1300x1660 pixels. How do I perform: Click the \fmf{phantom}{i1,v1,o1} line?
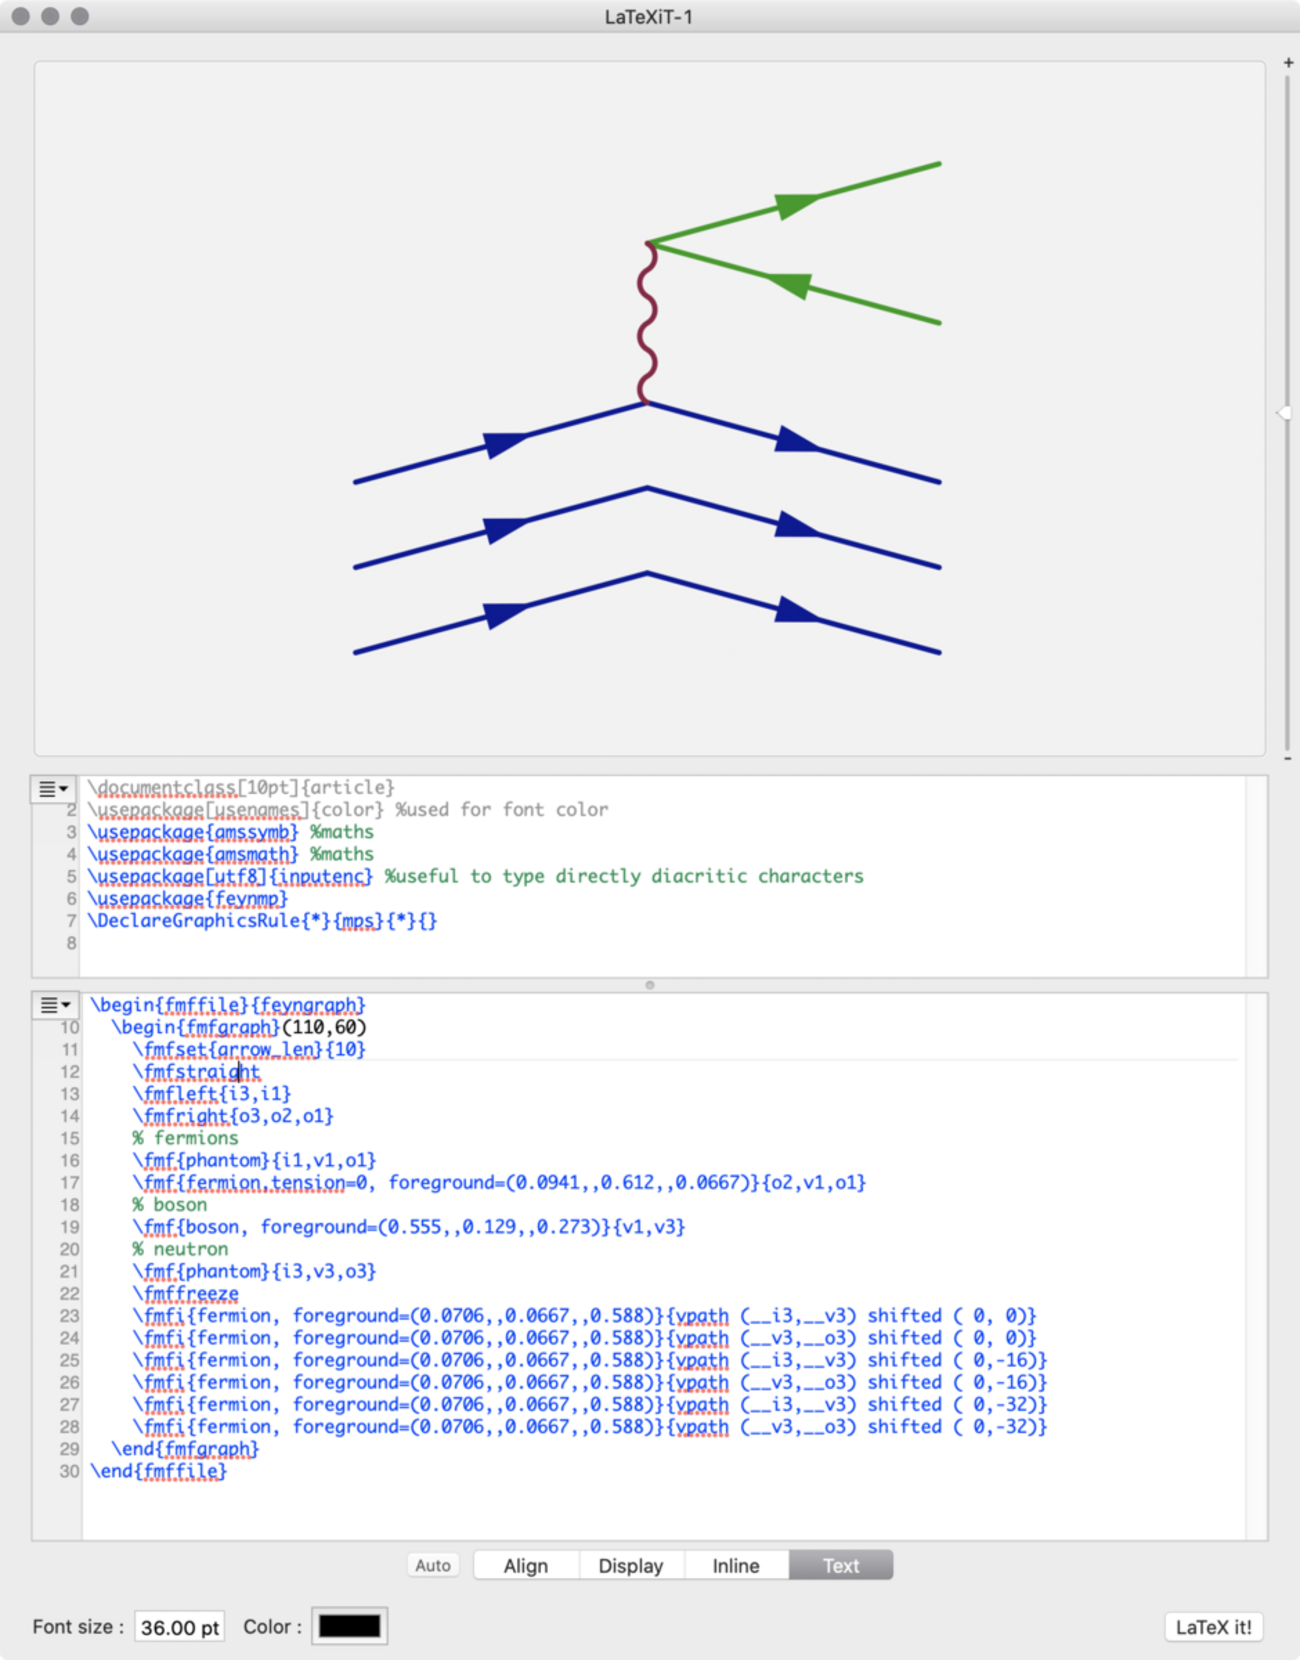point(254,1160)
